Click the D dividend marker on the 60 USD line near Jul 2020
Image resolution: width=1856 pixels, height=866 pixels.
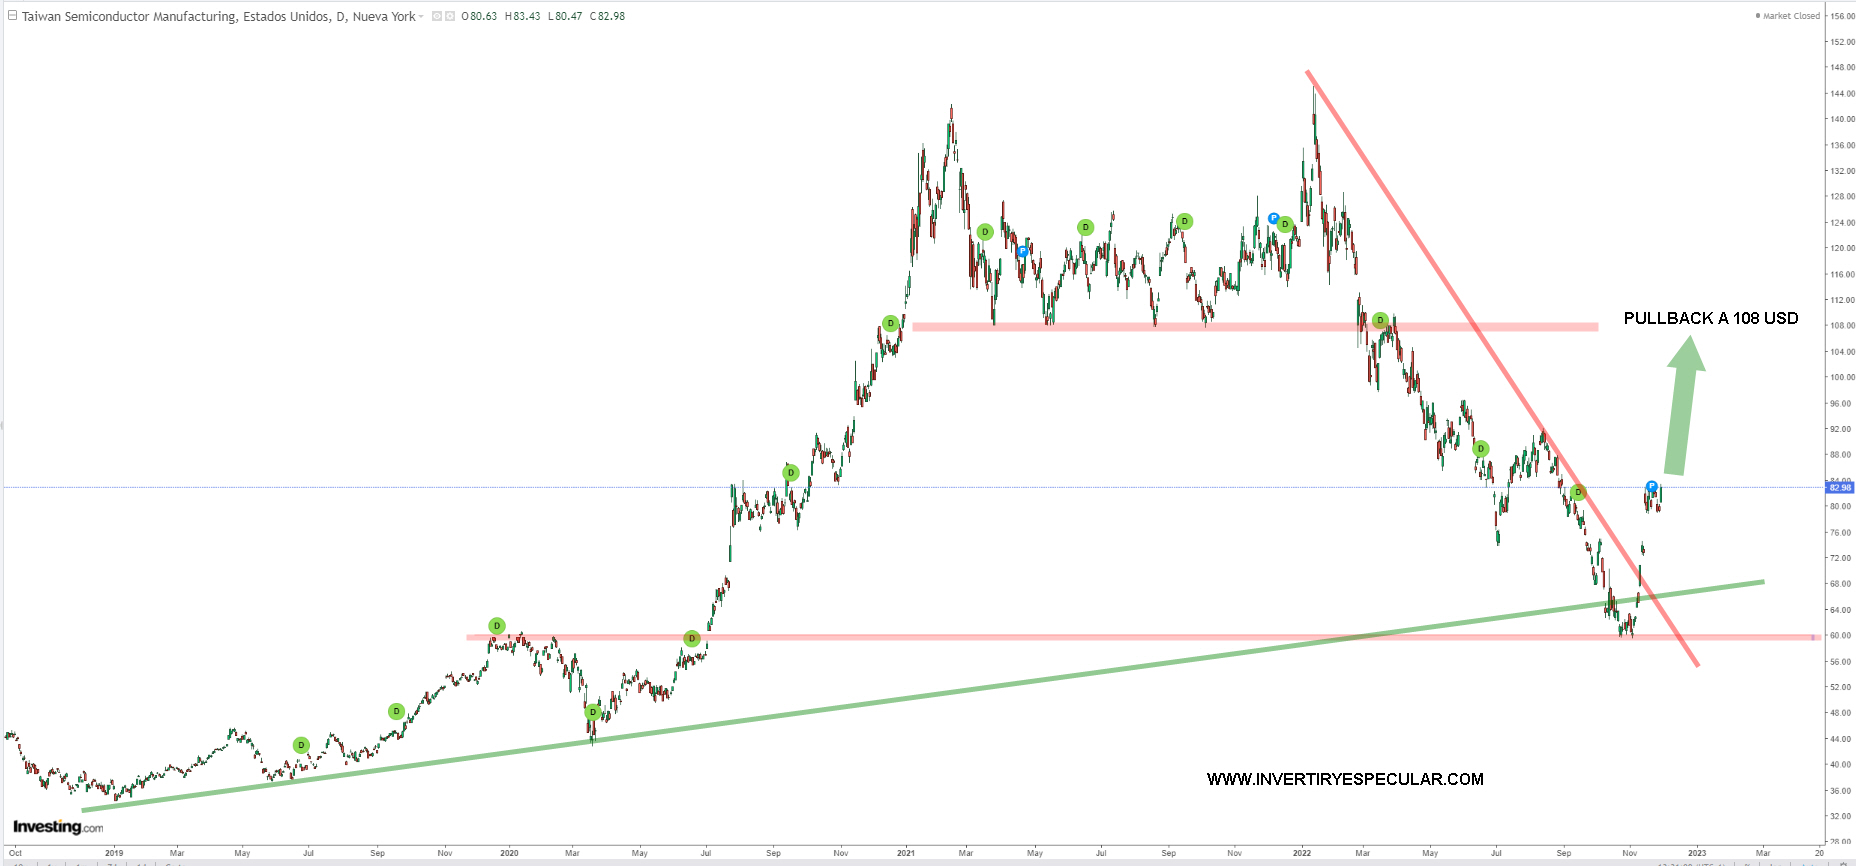click(691, 638)
